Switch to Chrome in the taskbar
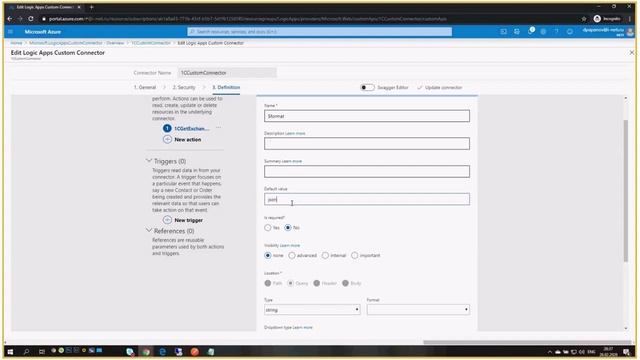The width and height of the screenshot is (640, 360). coord(146,351)
